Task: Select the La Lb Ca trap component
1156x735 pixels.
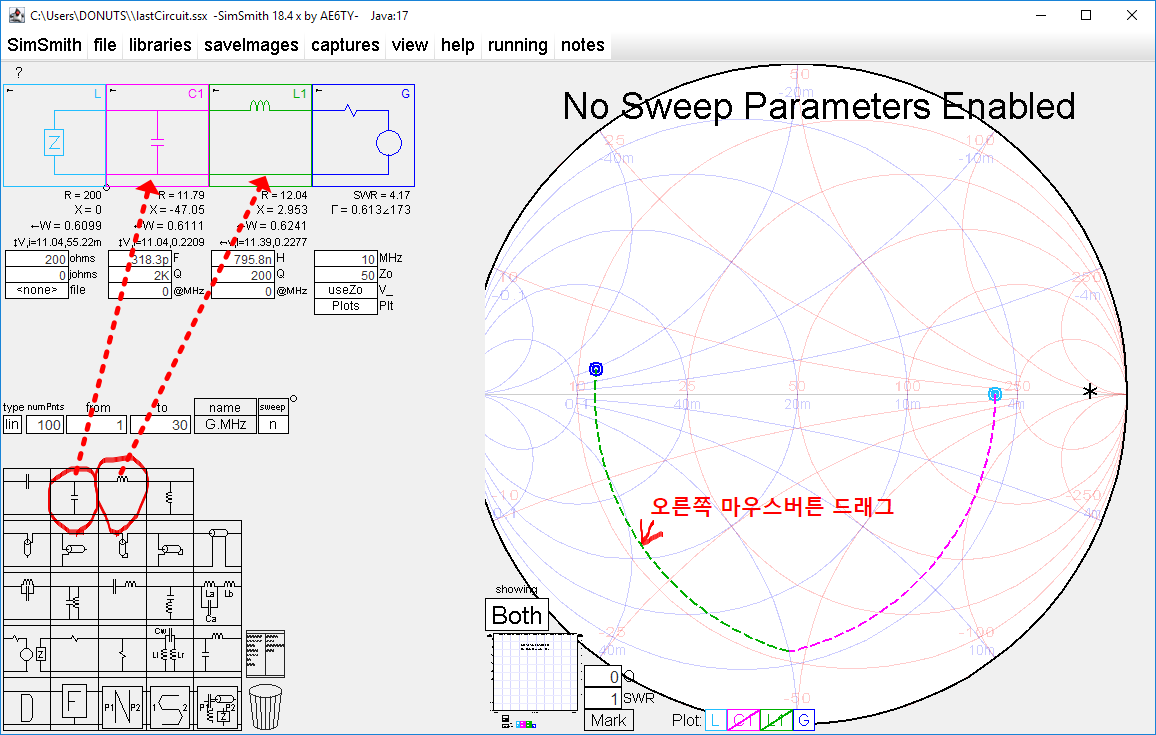Action: click(217, 597)
